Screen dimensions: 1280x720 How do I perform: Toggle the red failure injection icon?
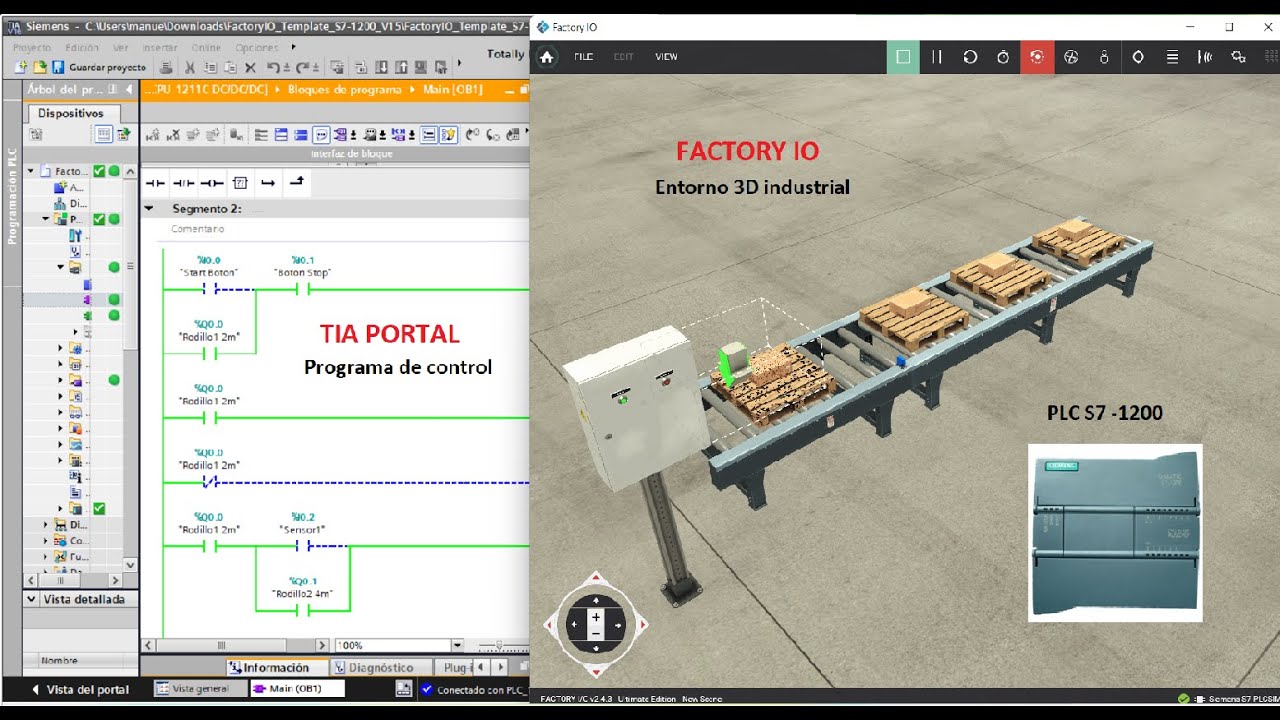coord(1037,57)
